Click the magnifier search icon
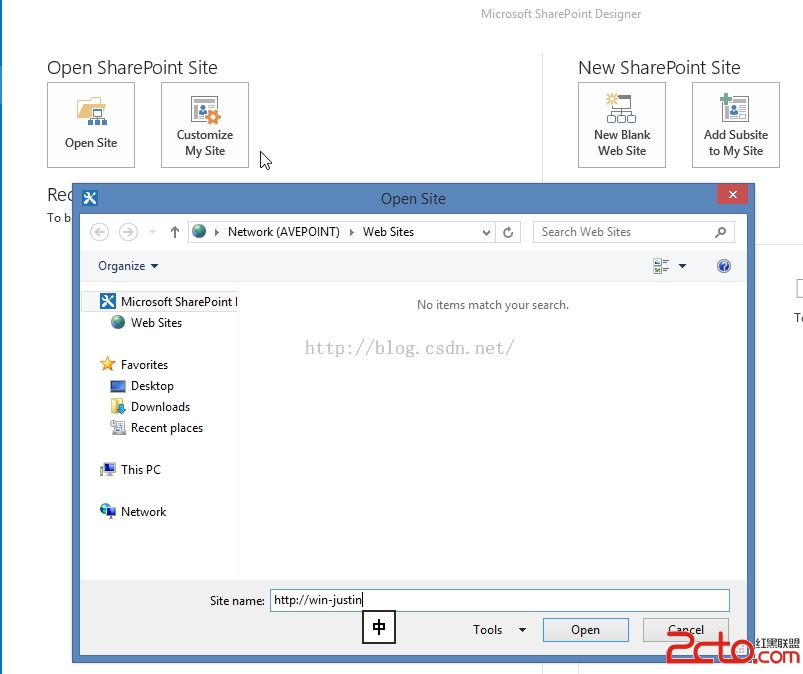Image resolution: width=803 pixels, height=674 pixels. tap(721, 232)
